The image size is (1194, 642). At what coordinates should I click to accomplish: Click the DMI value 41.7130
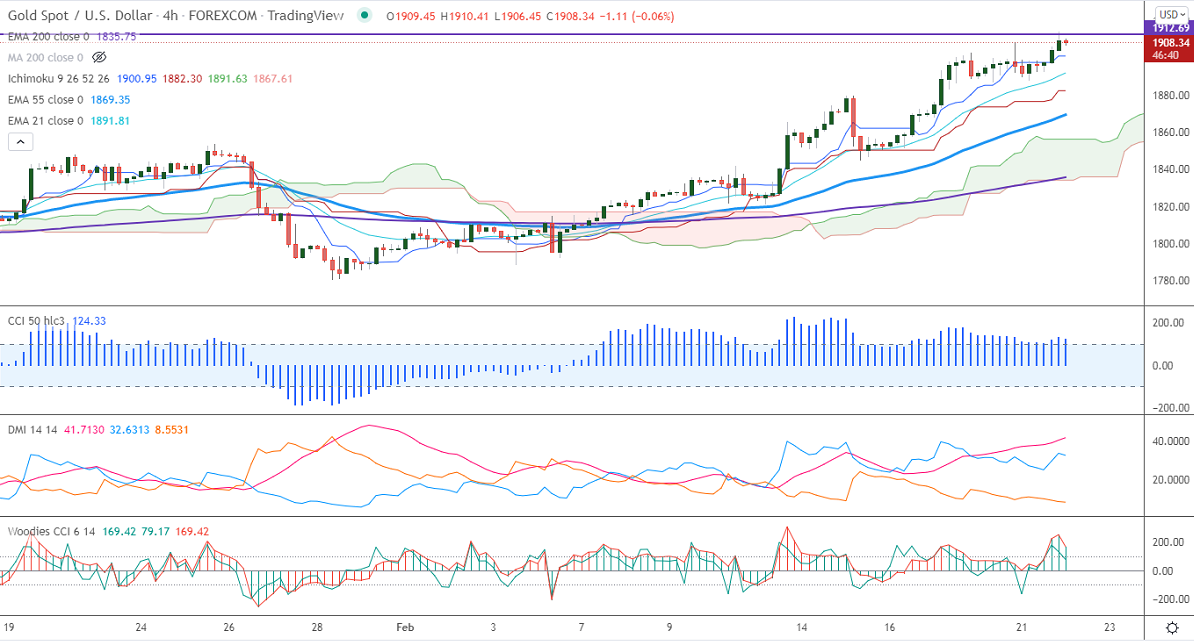tap(84, 430)
